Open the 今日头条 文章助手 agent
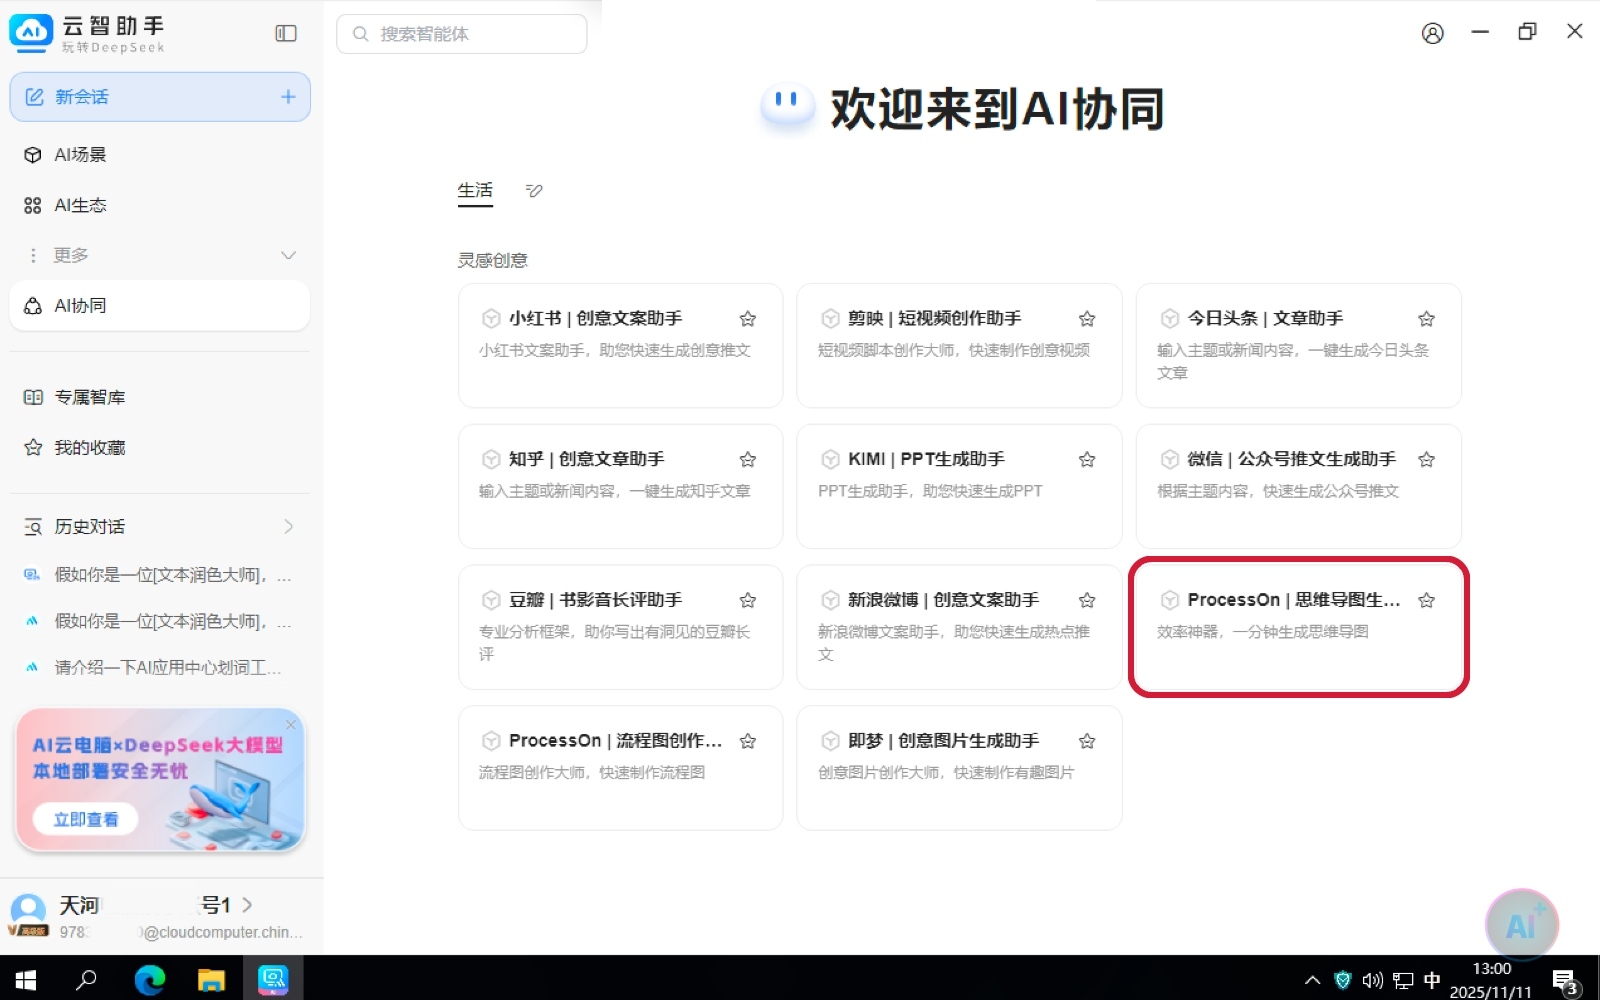This screenshot has height=1000, width=1600. pos(1298,345)
